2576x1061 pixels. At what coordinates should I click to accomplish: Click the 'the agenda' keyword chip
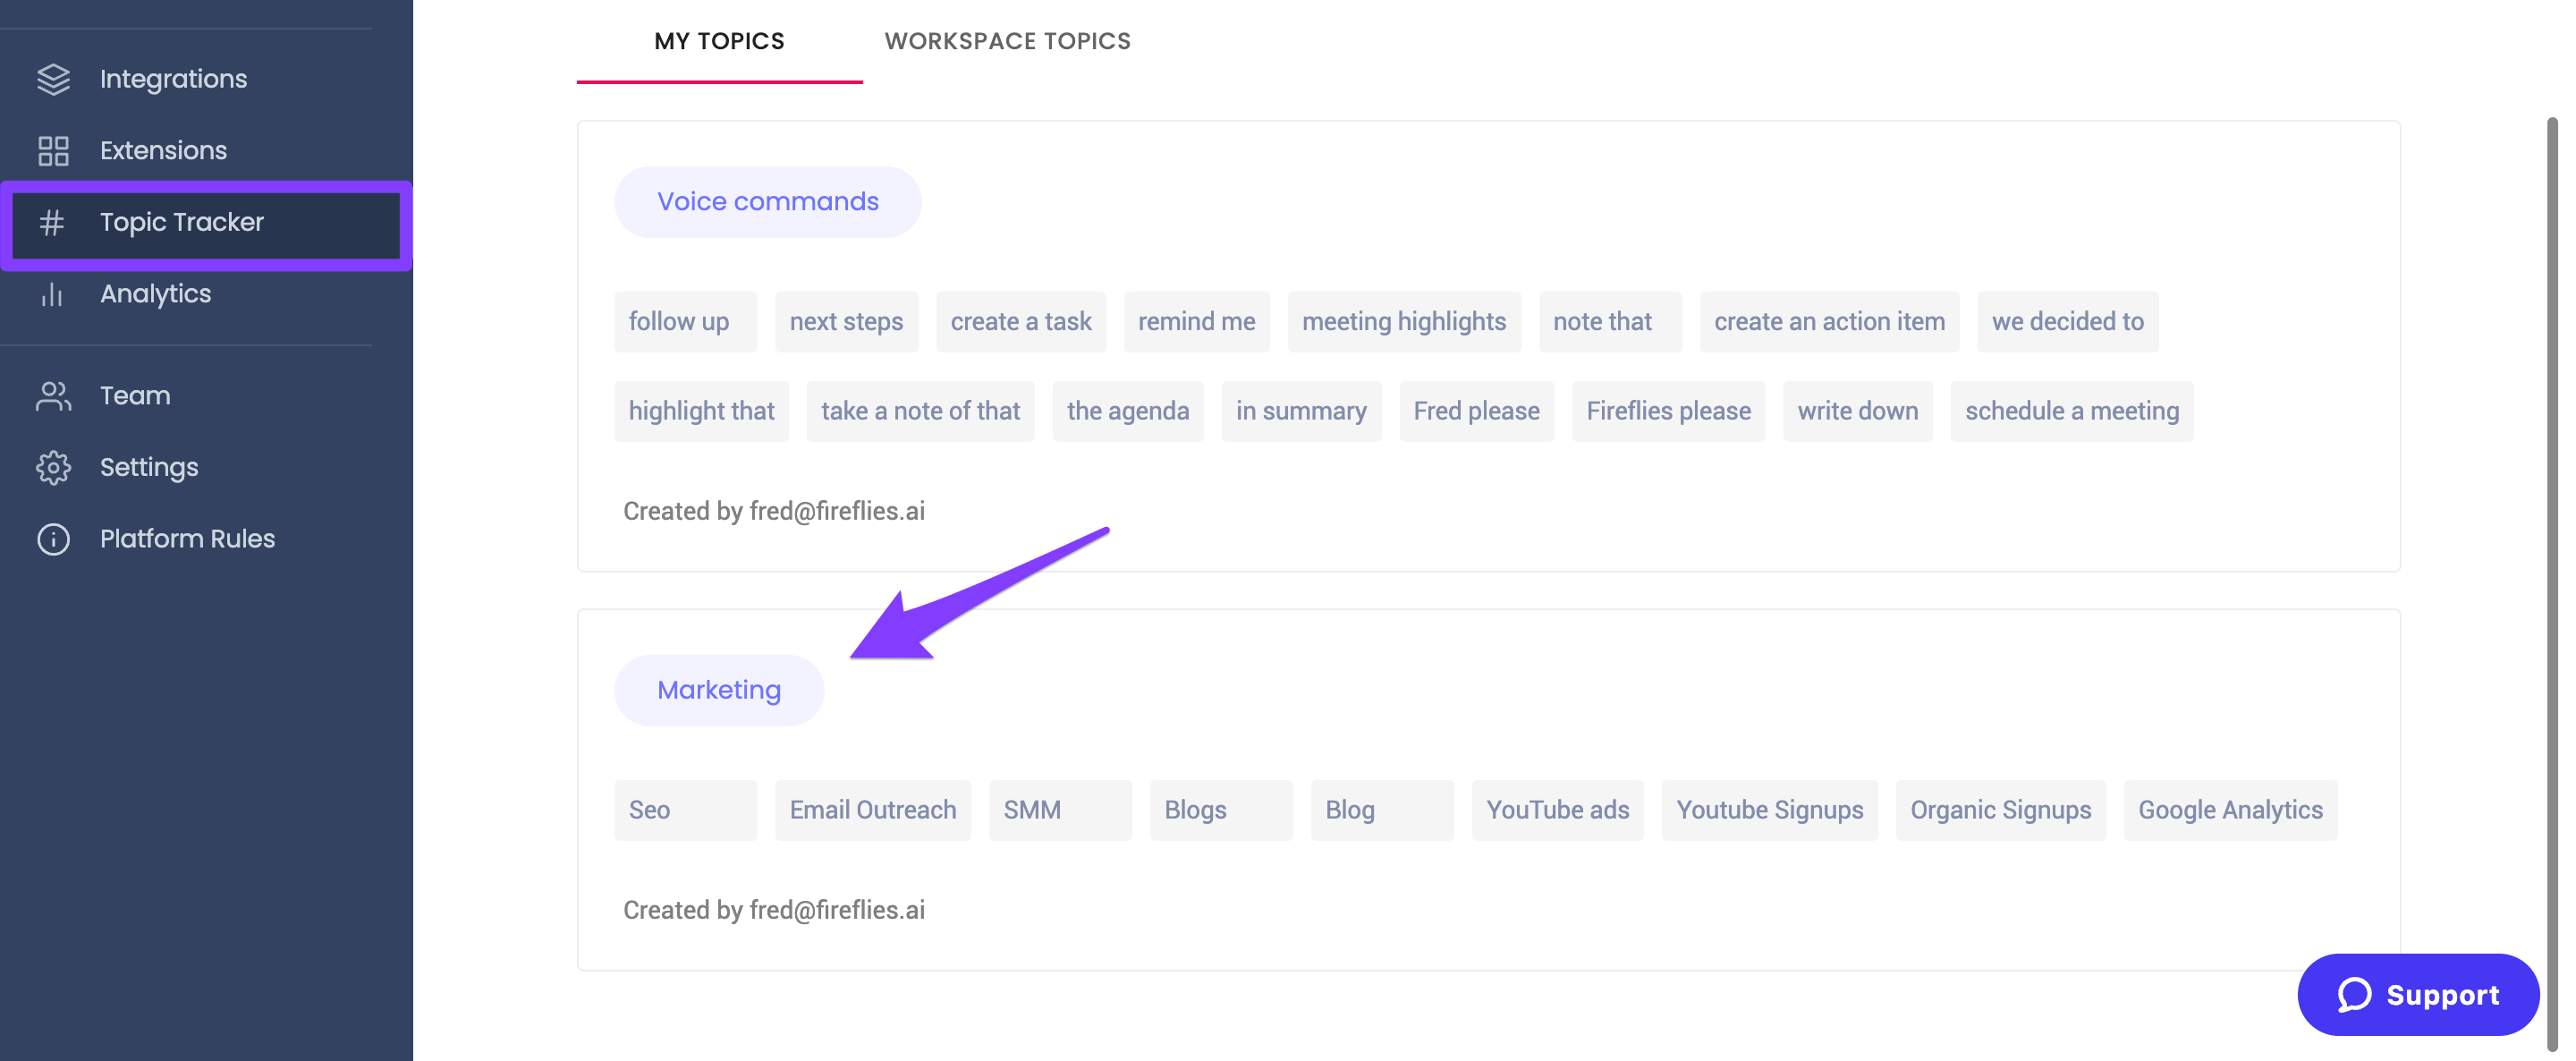pyautogui.click(x=1127, y=411)
